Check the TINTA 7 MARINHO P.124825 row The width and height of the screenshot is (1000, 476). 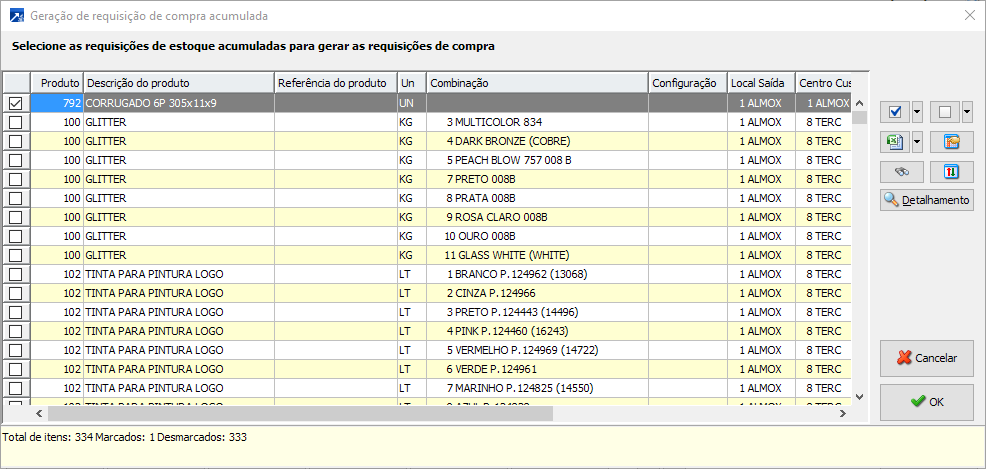coord(16,388)
